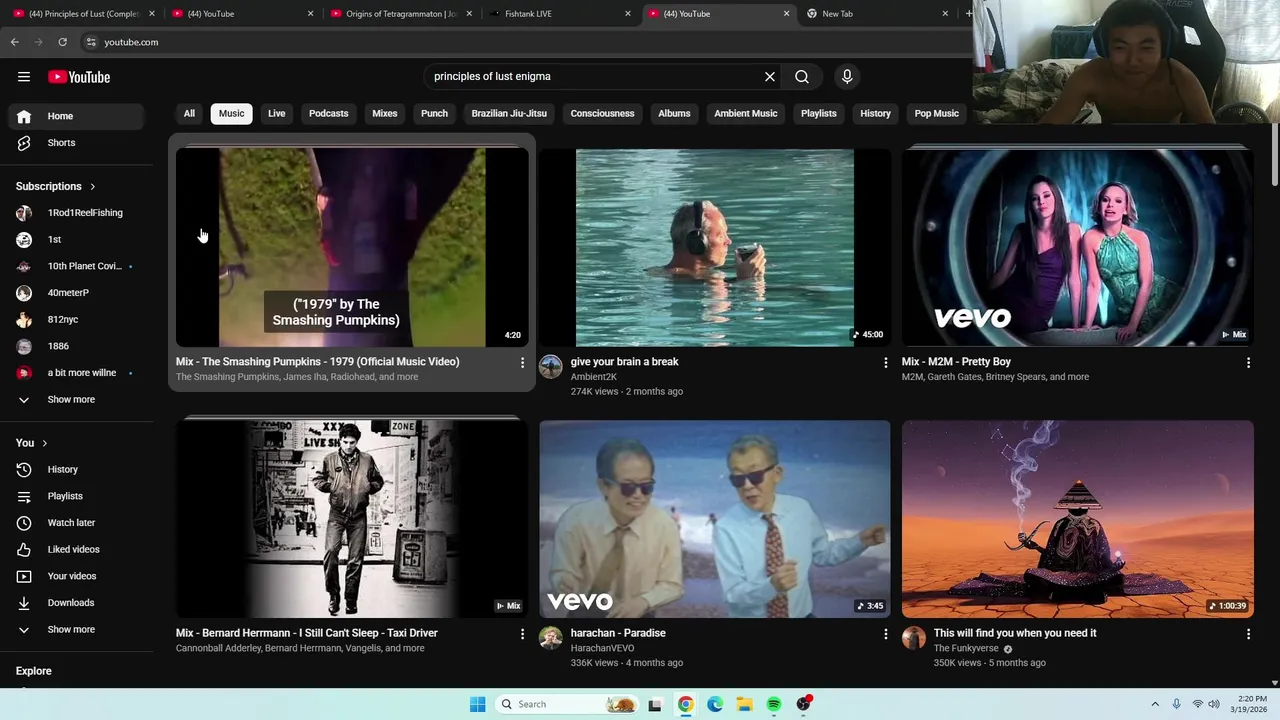Viewport: 1280px width, 720px height.
Task: Open options menu for Smashing Pumpkins mix
Action: [522, 363]
